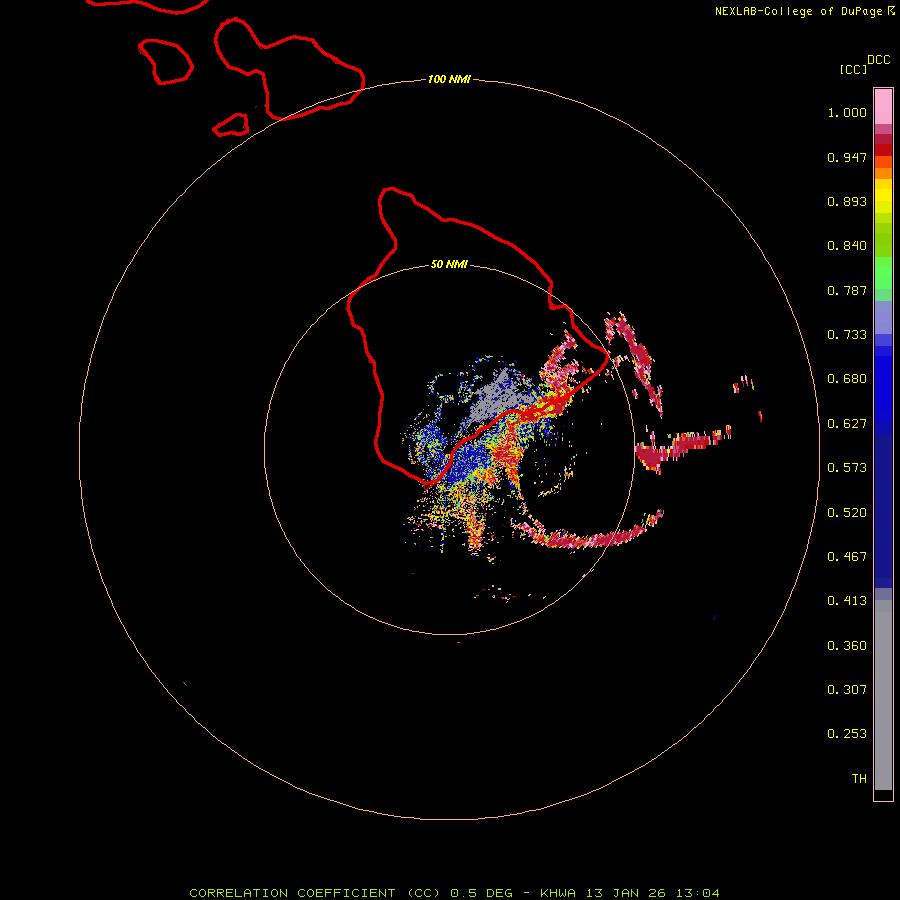Select the 0.467 legend value

(x=847, y=557)
